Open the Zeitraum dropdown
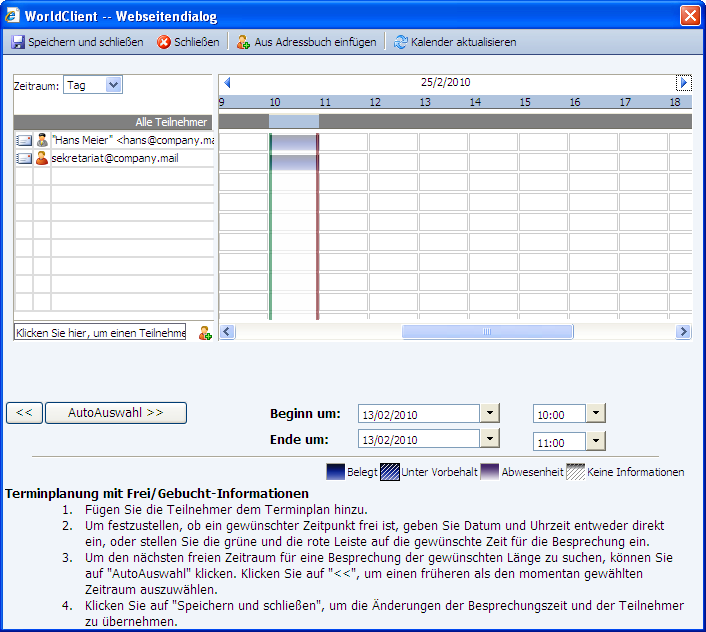 113,85
